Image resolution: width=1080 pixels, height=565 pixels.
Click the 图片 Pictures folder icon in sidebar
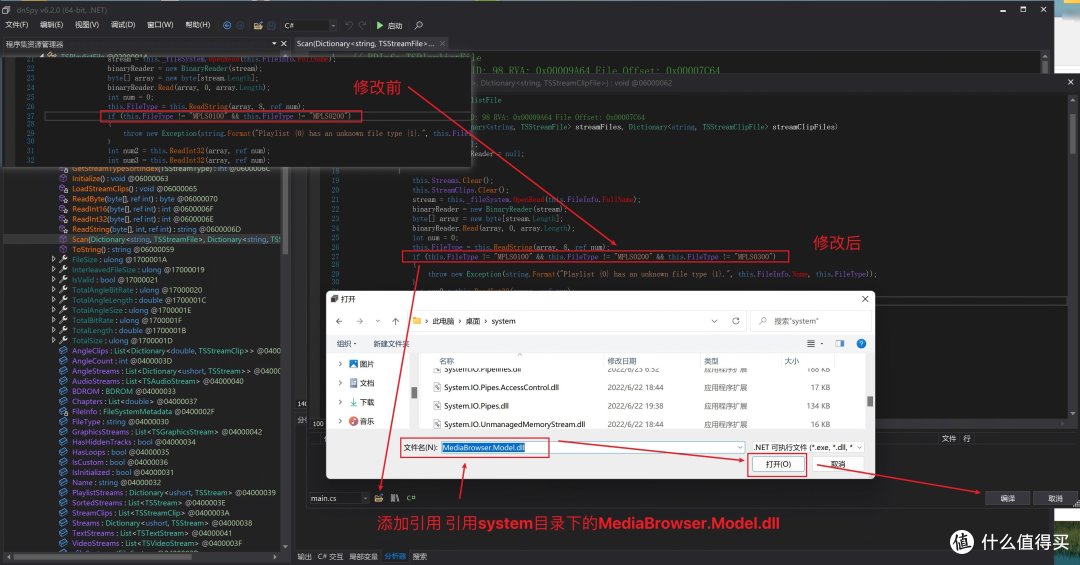coord(353,364)
